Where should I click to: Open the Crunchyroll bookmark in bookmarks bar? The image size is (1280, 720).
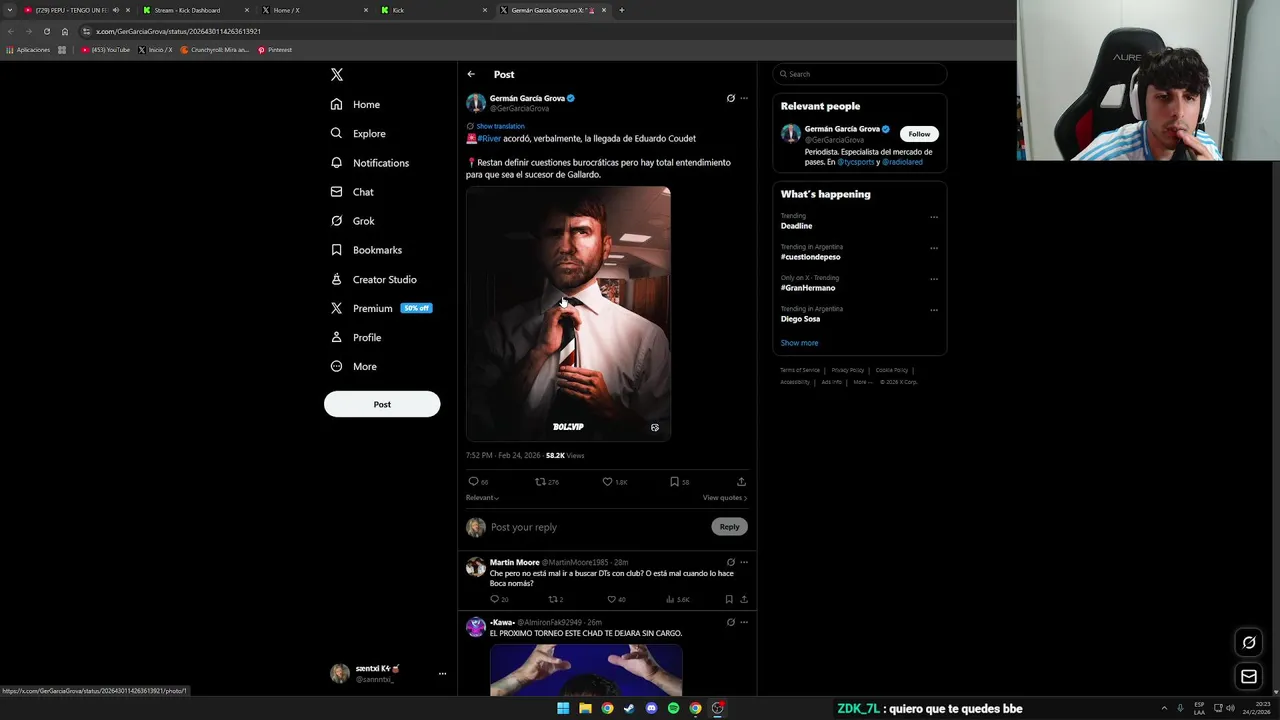[x=215, y=50]
